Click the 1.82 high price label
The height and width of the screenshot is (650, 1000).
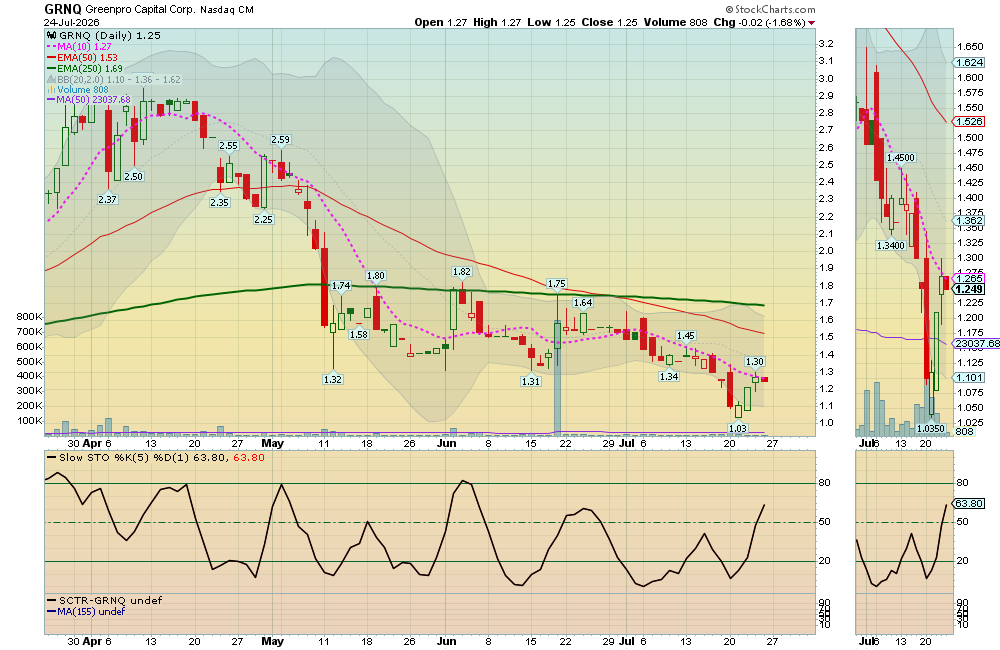(x=462, y=272)
